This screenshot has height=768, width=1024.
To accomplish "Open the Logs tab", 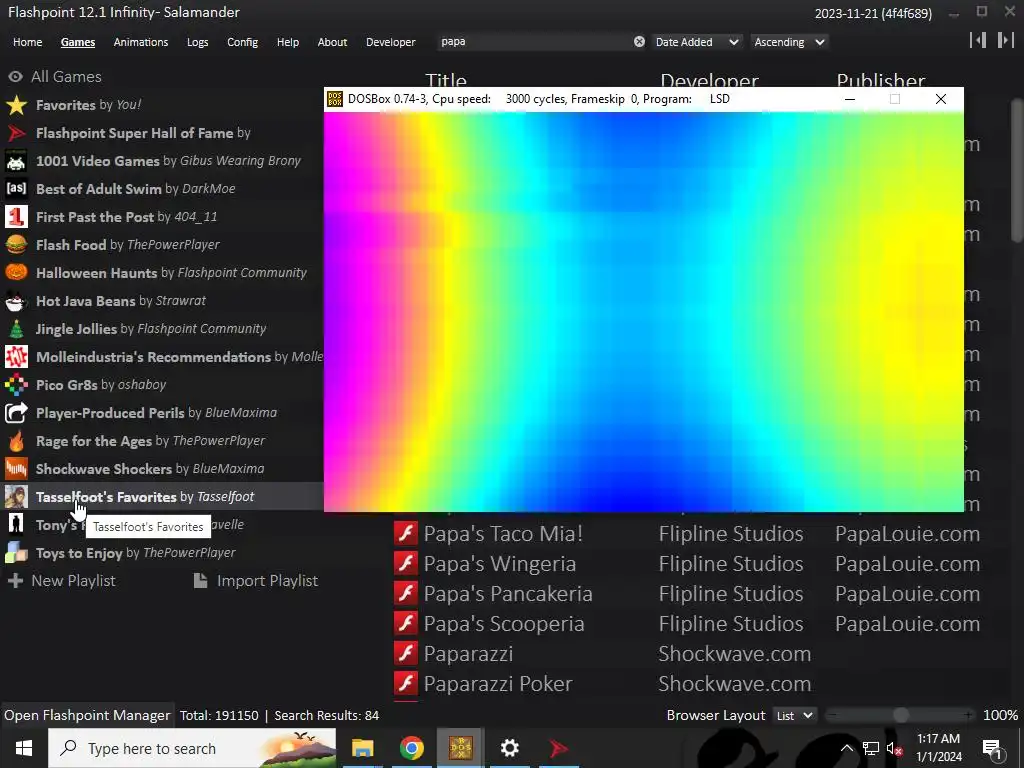I will tap(197, 42).
